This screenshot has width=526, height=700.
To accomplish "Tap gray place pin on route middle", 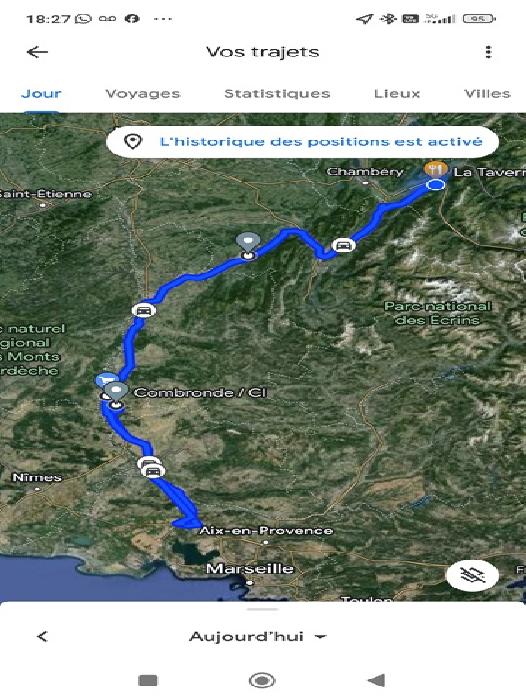I will [x=248, y=246].
